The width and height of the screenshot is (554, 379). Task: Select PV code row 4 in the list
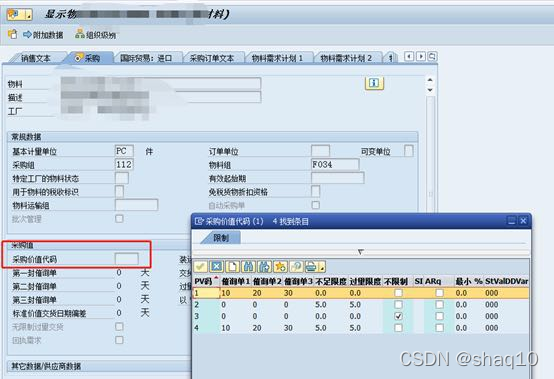(x=206, y=328)
